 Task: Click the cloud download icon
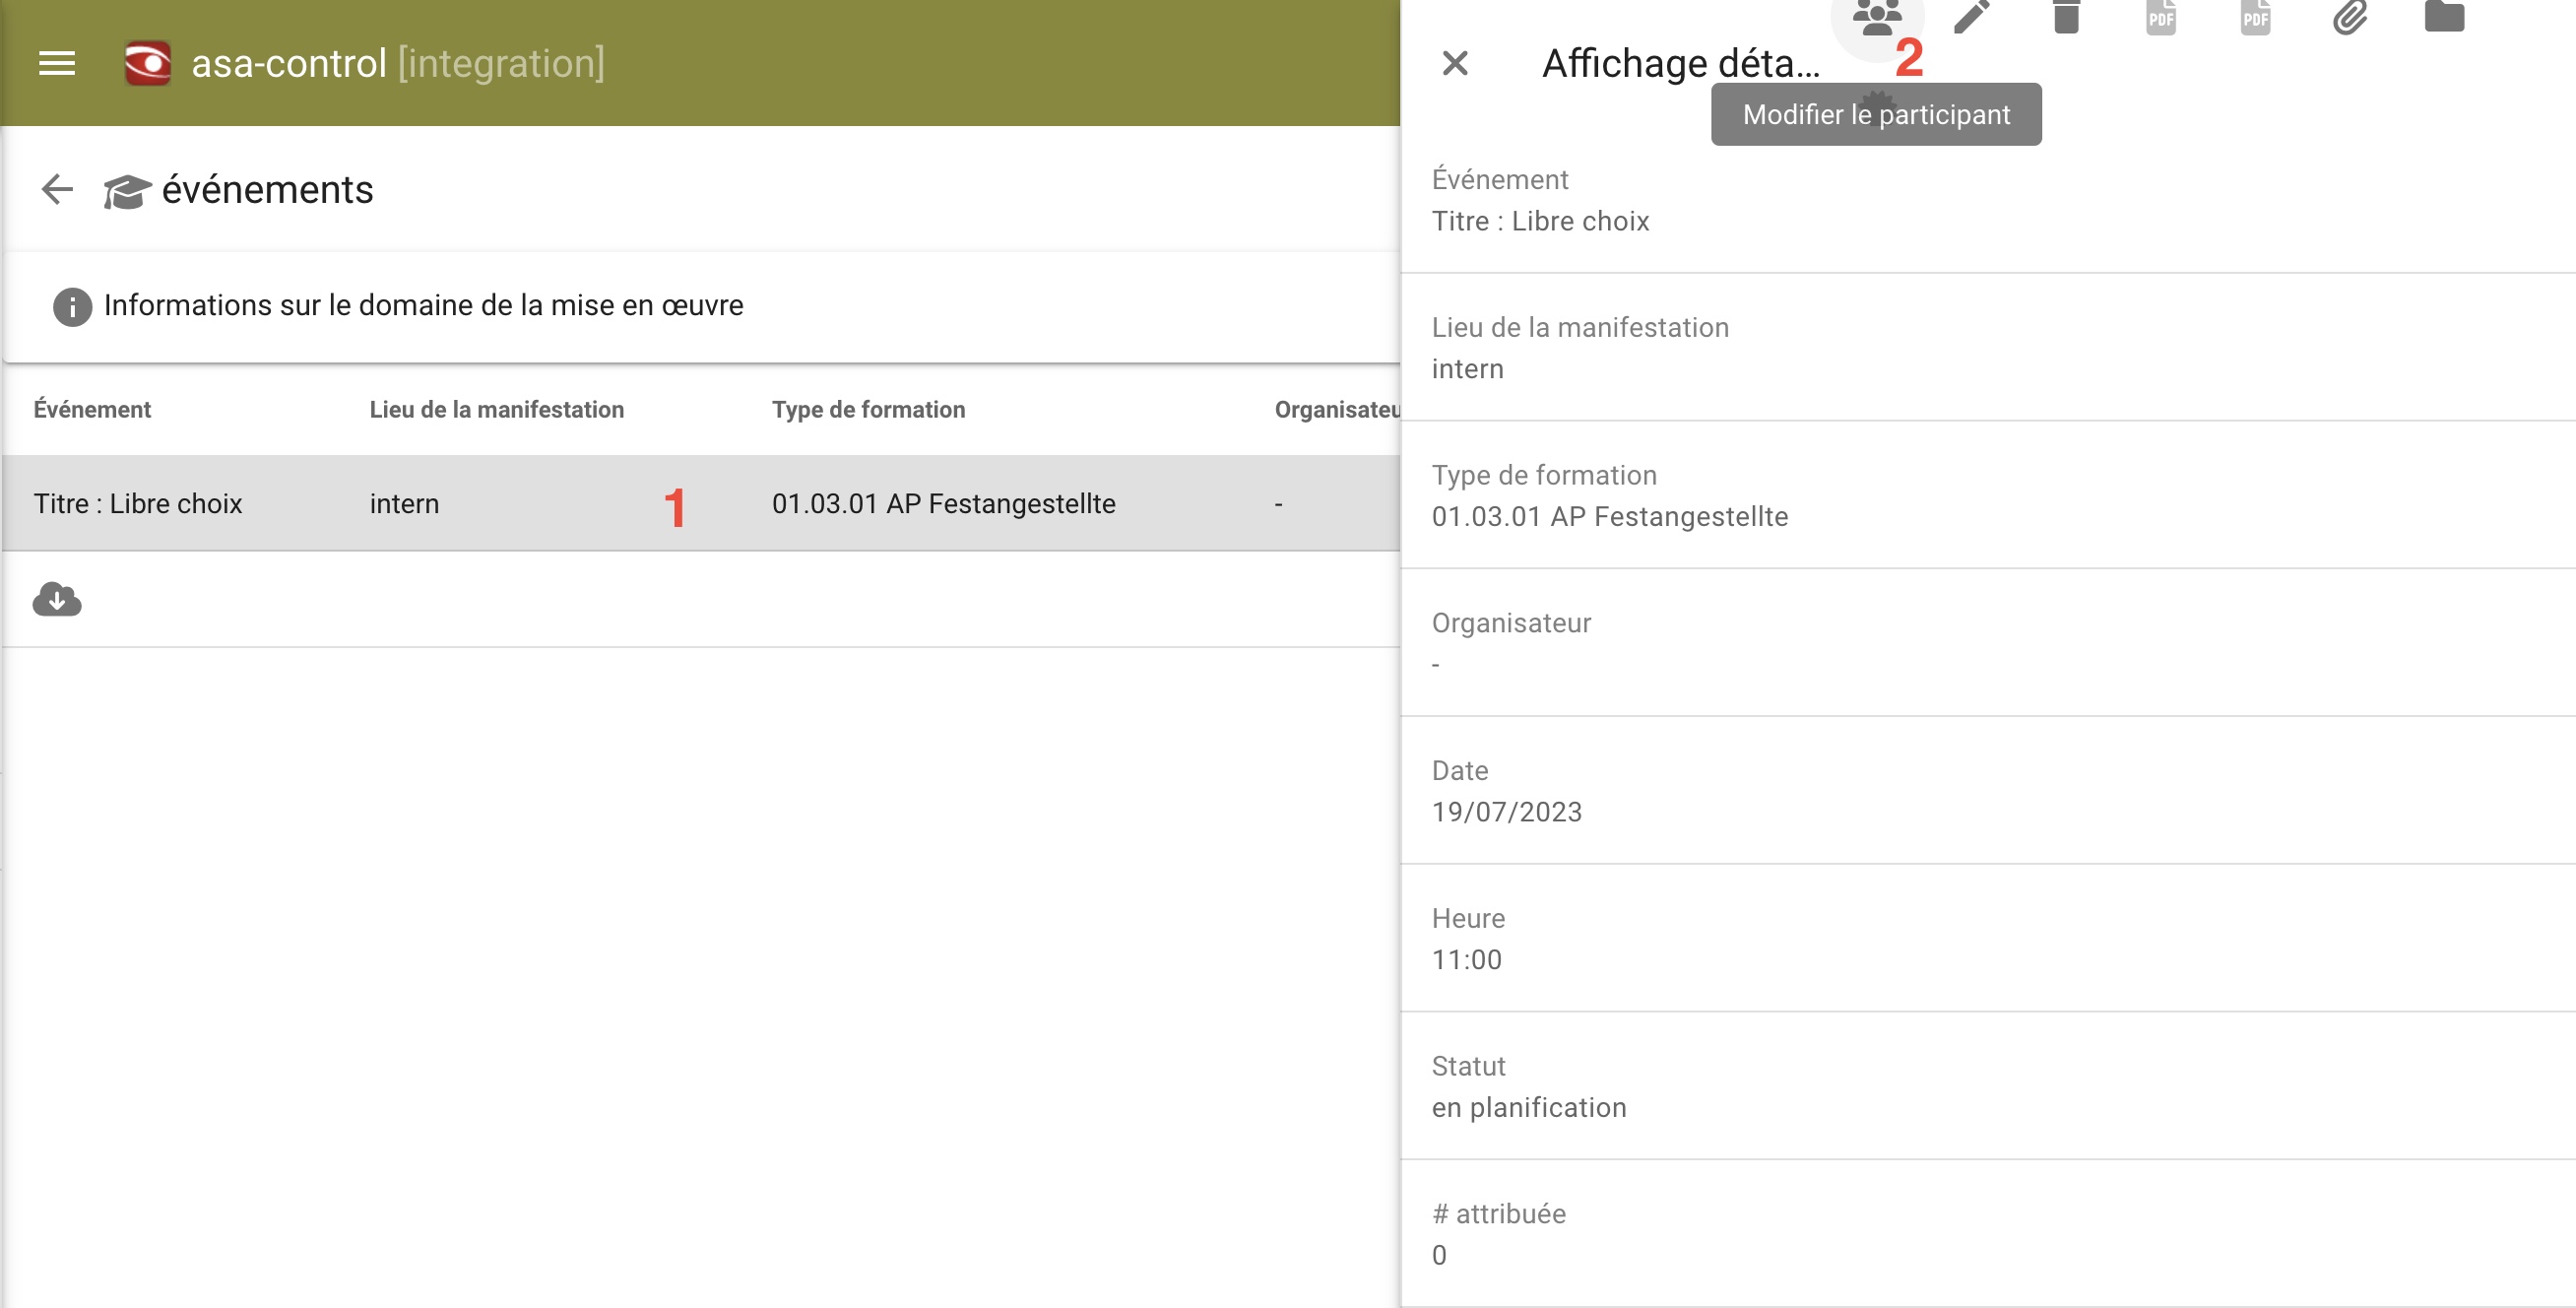click(57, 599)
